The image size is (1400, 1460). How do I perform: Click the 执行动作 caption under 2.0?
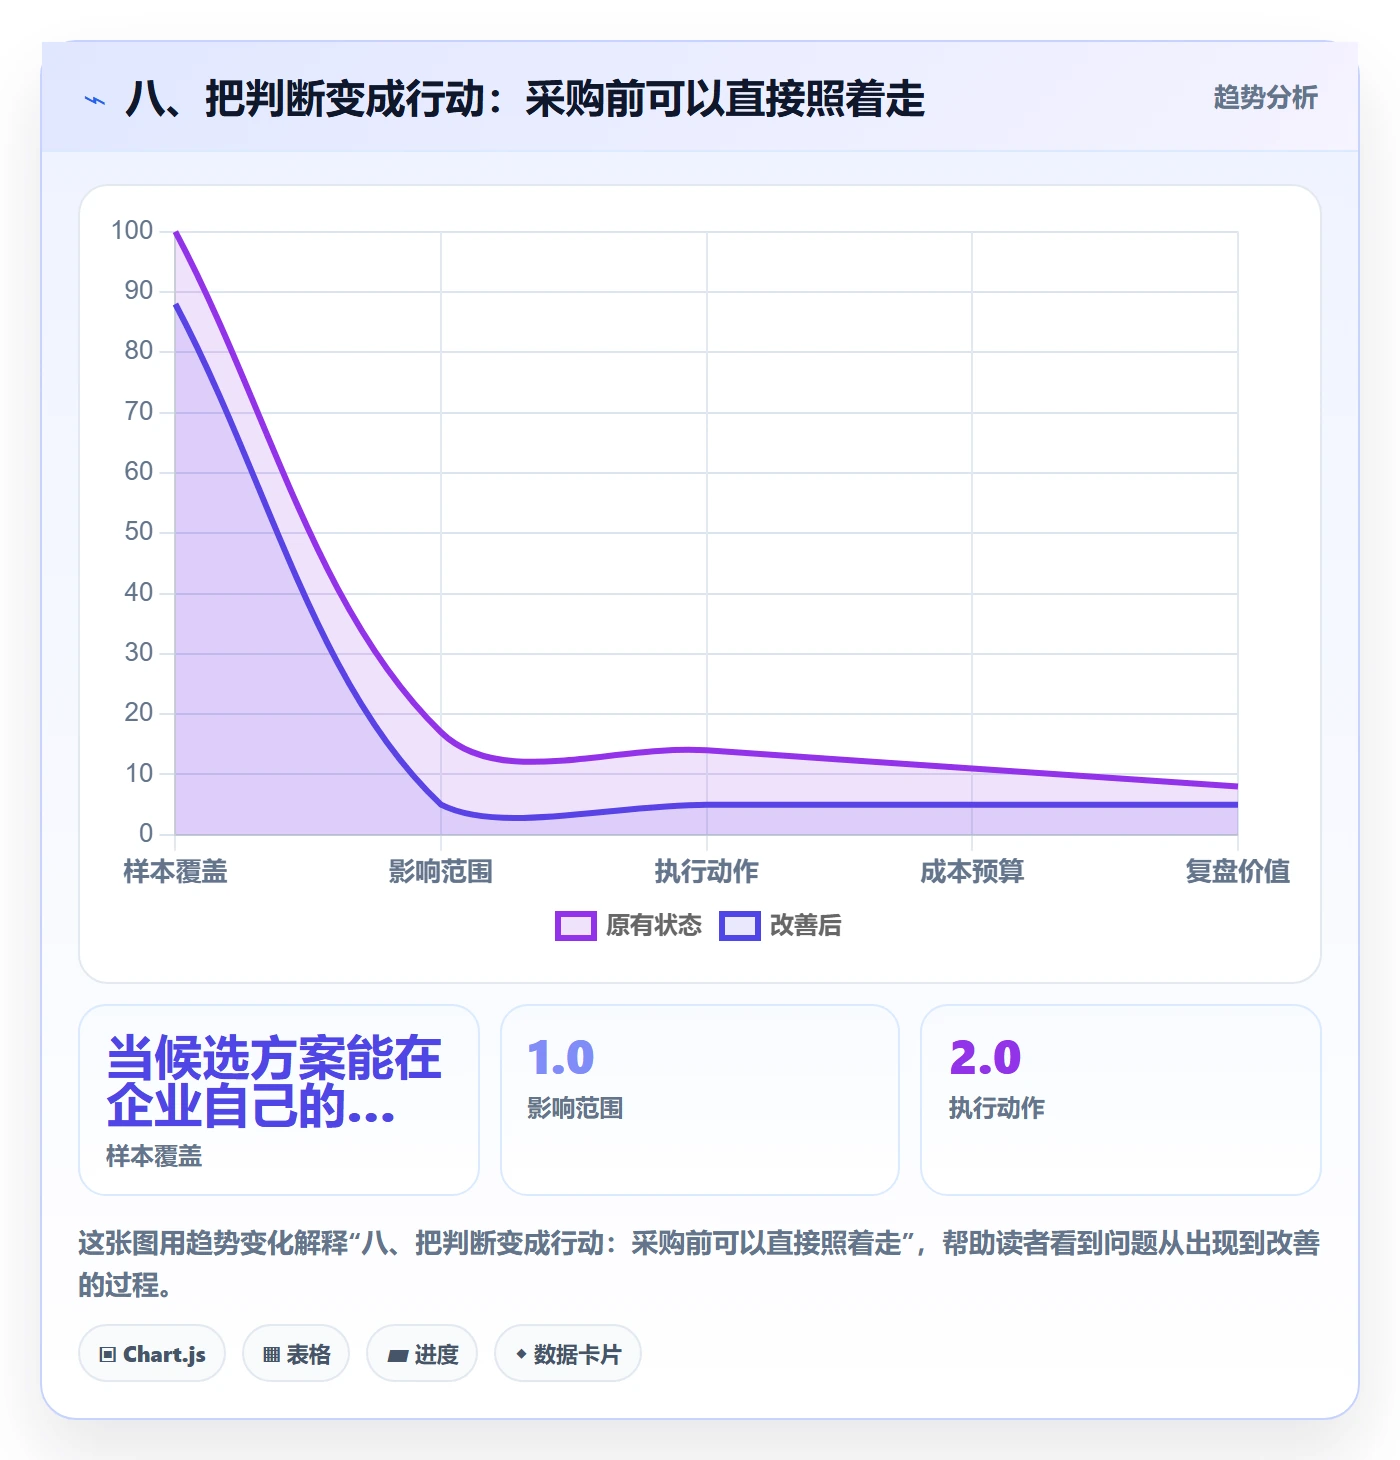[x=997, y=1108]
